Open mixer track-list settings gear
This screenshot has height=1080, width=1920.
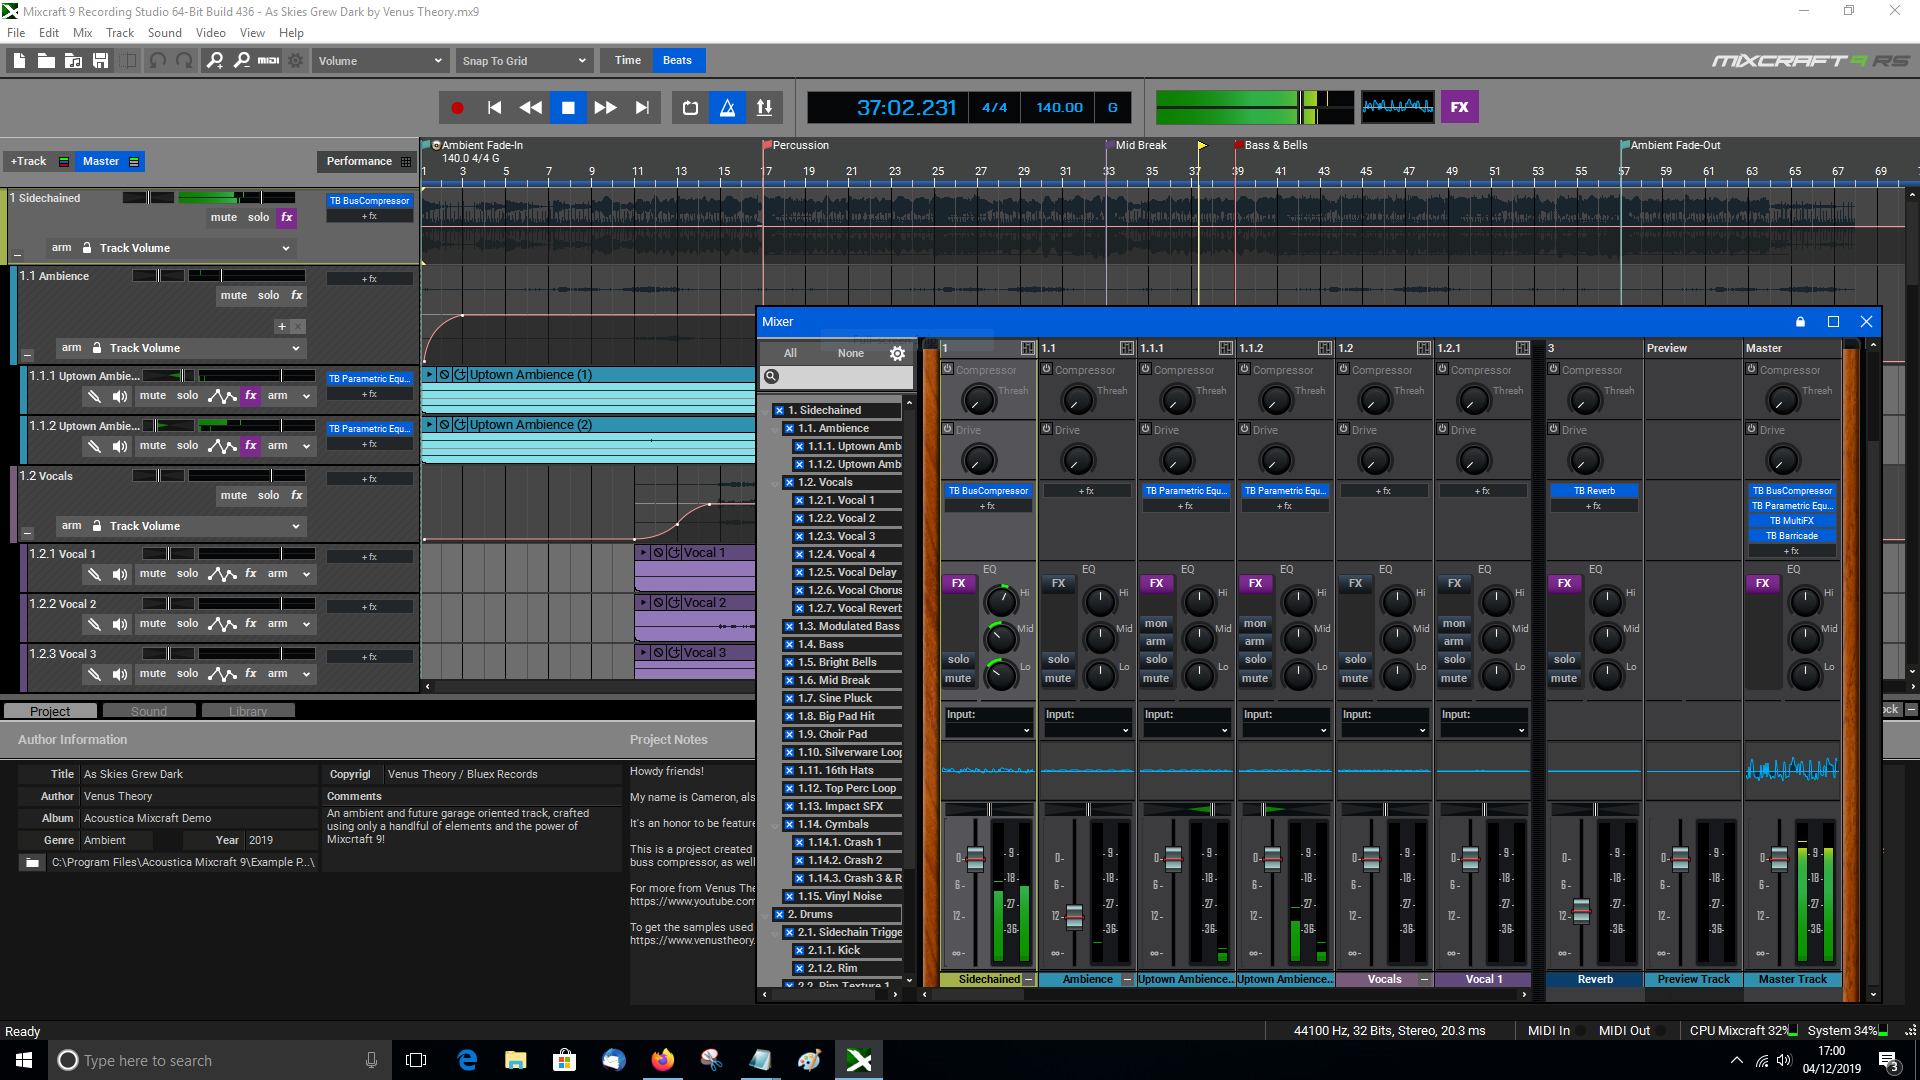coord(897,353)
